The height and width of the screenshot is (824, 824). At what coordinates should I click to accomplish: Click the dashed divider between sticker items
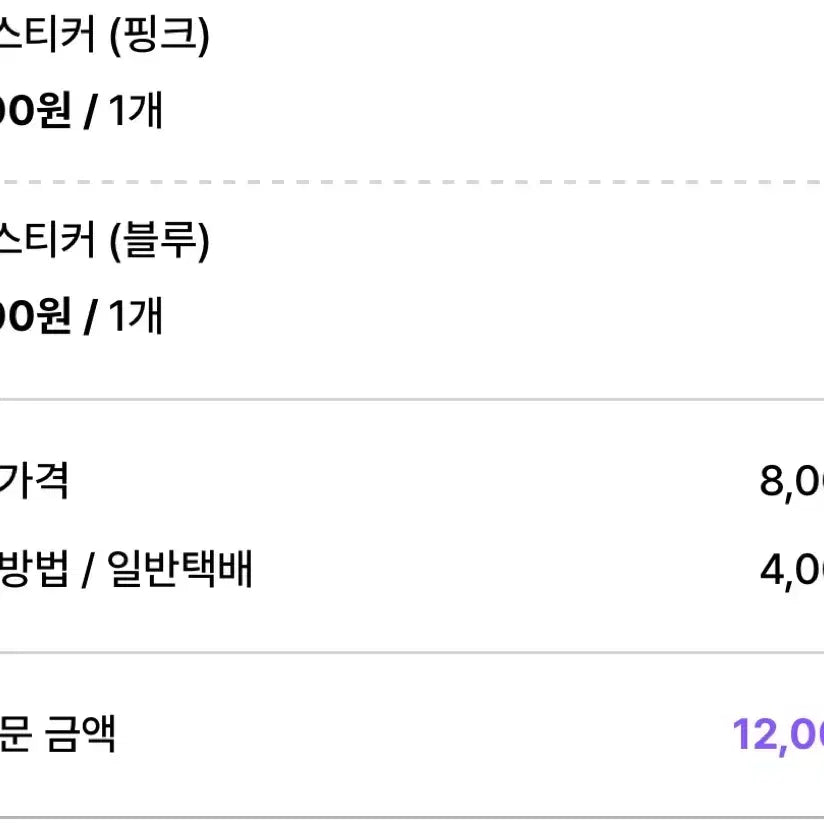[x=412, y=182]
